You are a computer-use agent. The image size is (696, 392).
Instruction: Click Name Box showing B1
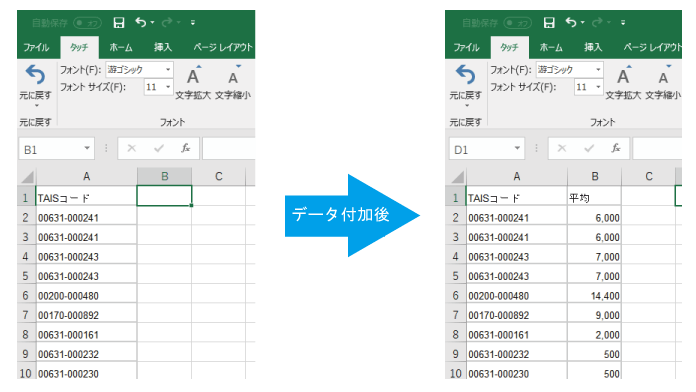(x=57, y=149)
